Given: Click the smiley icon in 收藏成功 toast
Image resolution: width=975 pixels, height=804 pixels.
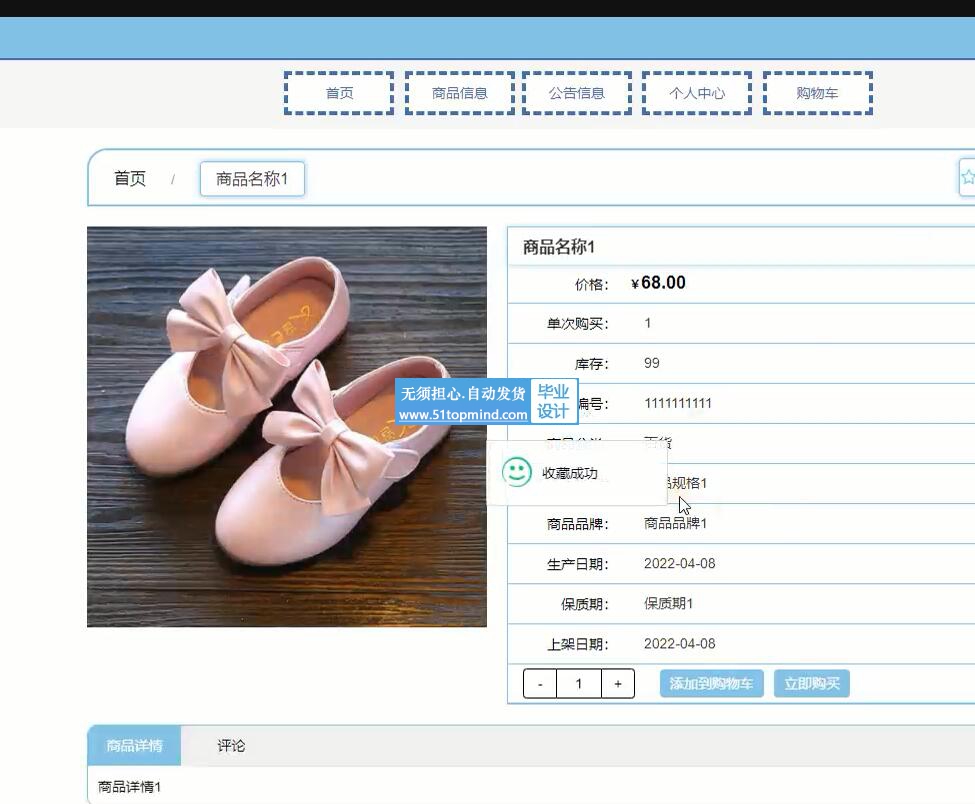Looking at the screenshot, I should click(x=517, y=472).
